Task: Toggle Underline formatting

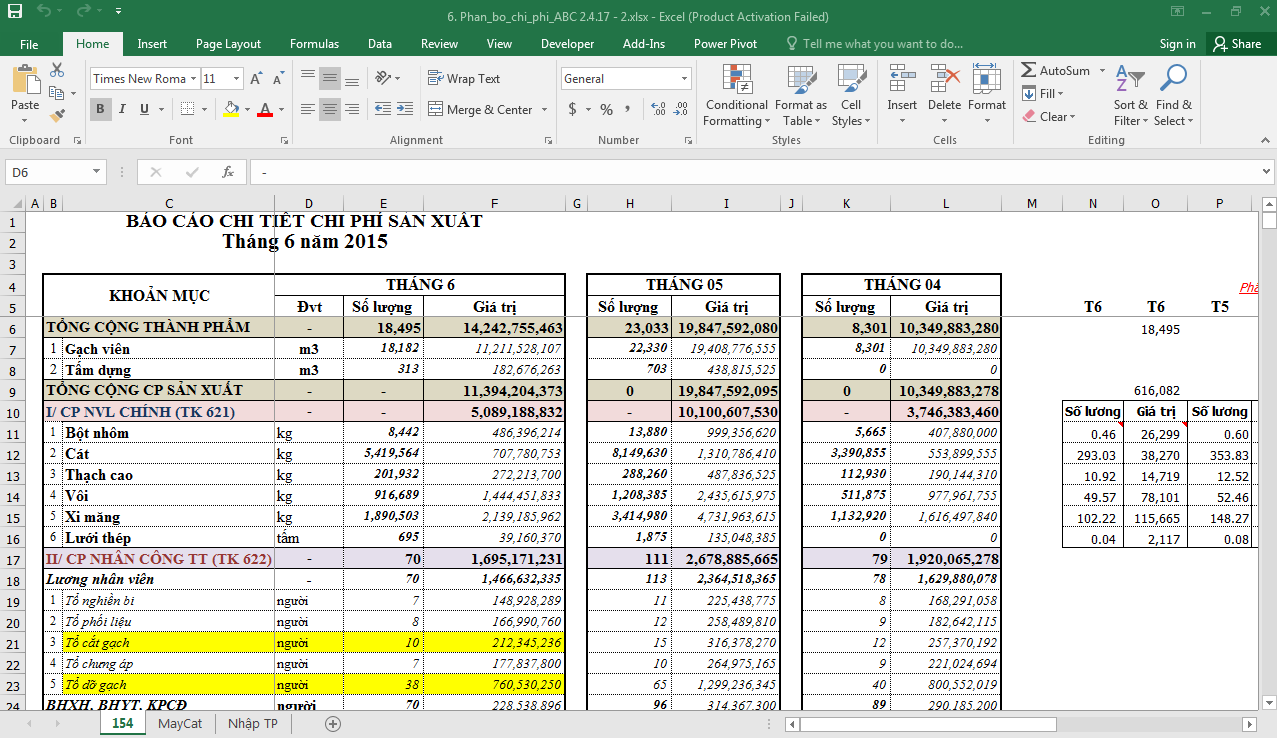Action: click(143, 109)
